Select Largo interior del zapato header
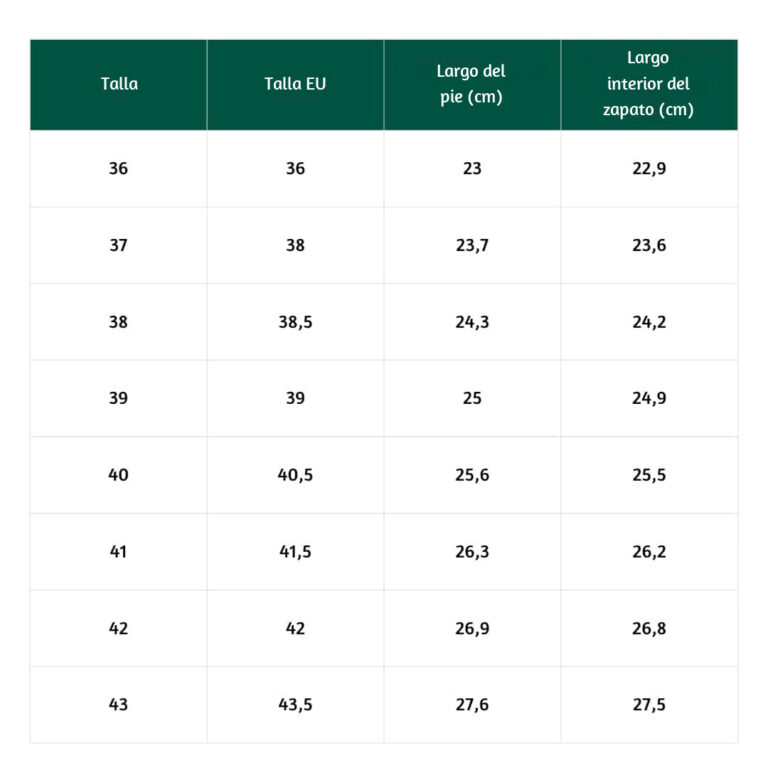This screenshot has height=768, width=768. coord(649,85)
